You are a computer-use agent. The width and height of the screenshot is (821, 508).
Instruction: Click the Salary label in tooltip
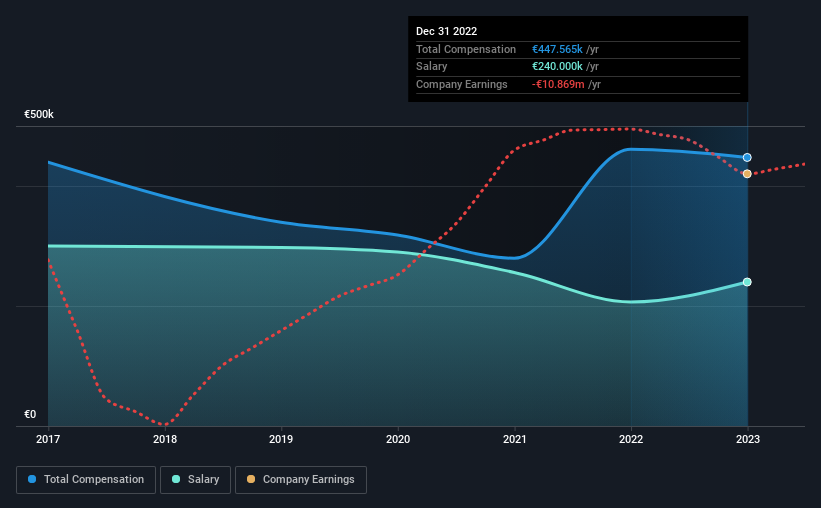pos(431,67)
